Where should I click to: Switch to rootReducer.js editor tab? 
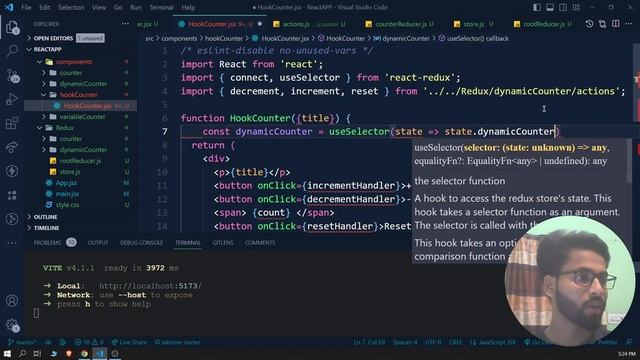click(x=544, y=24)
